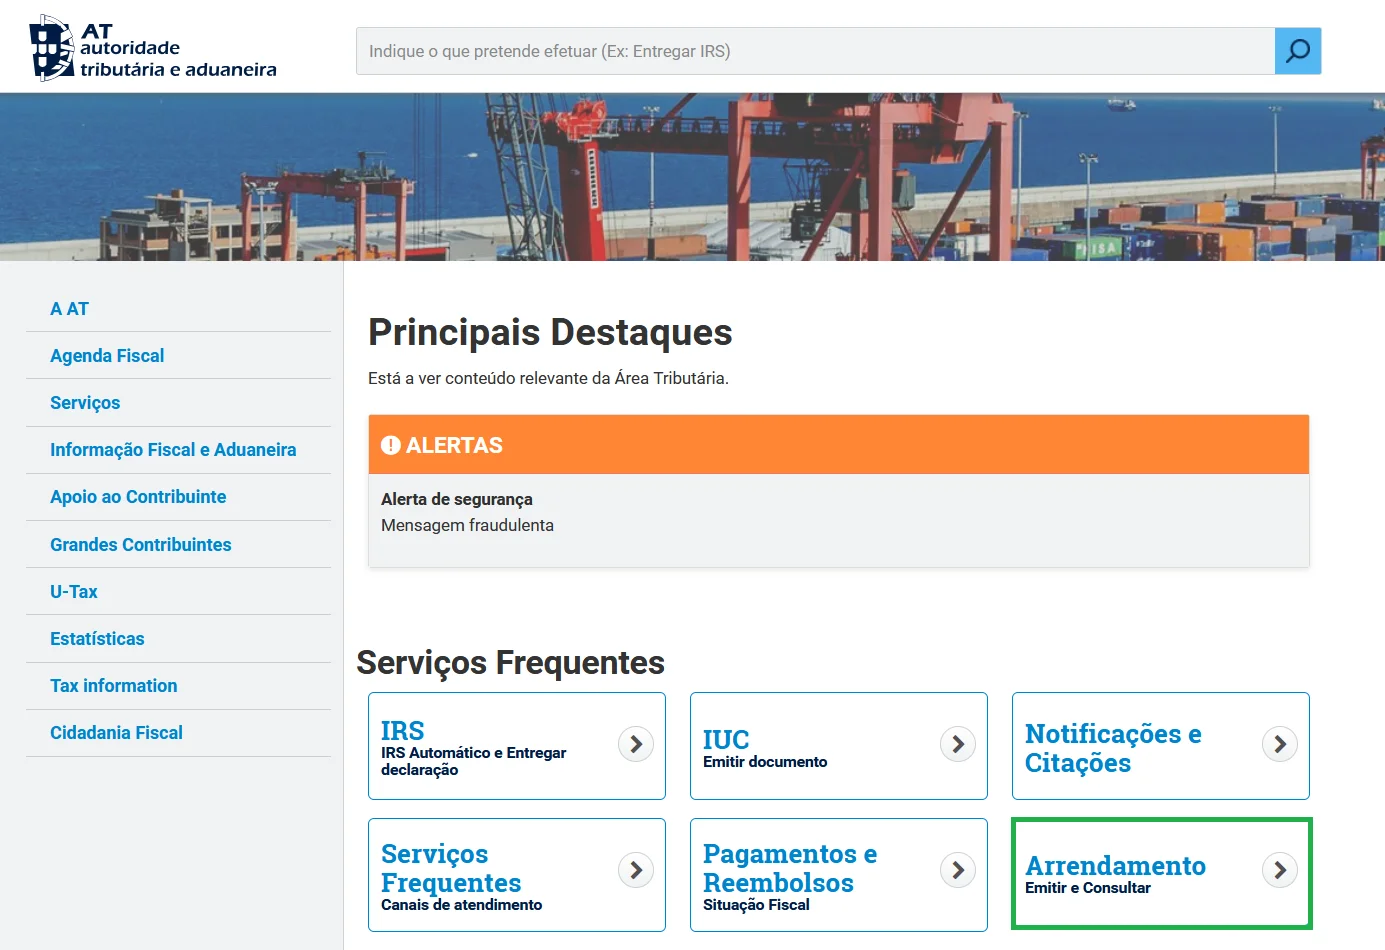Navigate to Estatísticas in side menu

pyautogui.click(x=97, y=639)
